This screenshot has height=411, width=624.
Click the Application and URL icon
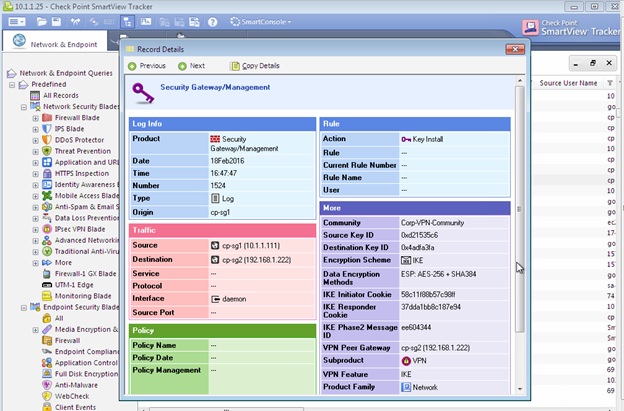47,162
